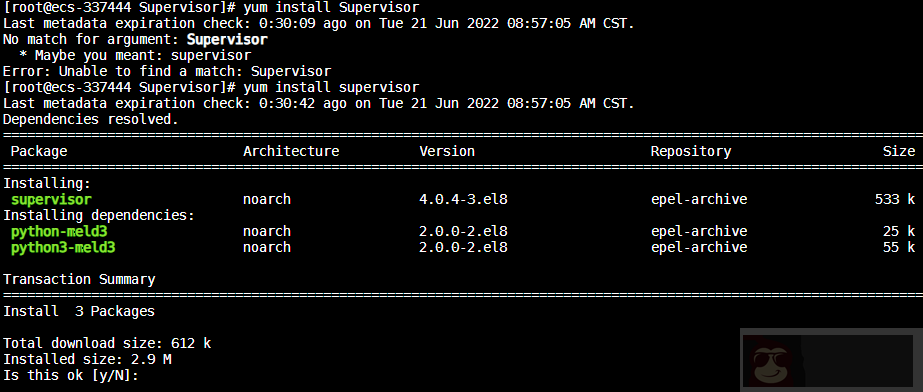Click 'Installed size: 2.9 M' line
Image resolution: width=923 pixels, height=392 pixels.
coord(87,359)
